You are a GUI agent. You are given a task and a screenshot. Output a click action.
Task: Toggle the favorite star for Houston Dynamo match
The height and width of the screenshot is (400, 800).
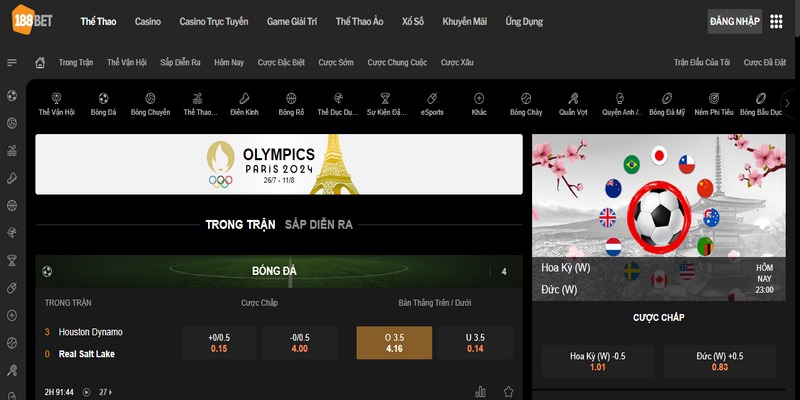508,391
